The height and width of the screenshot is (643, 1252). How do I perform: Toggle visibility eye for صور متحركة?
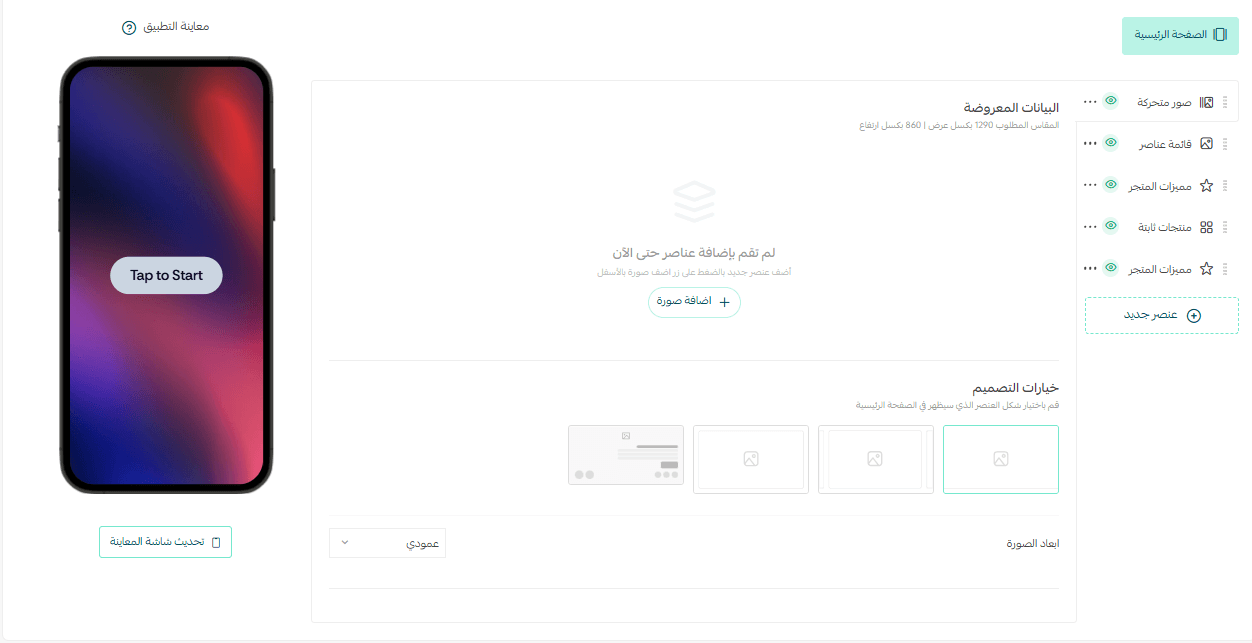(1110, 101)
